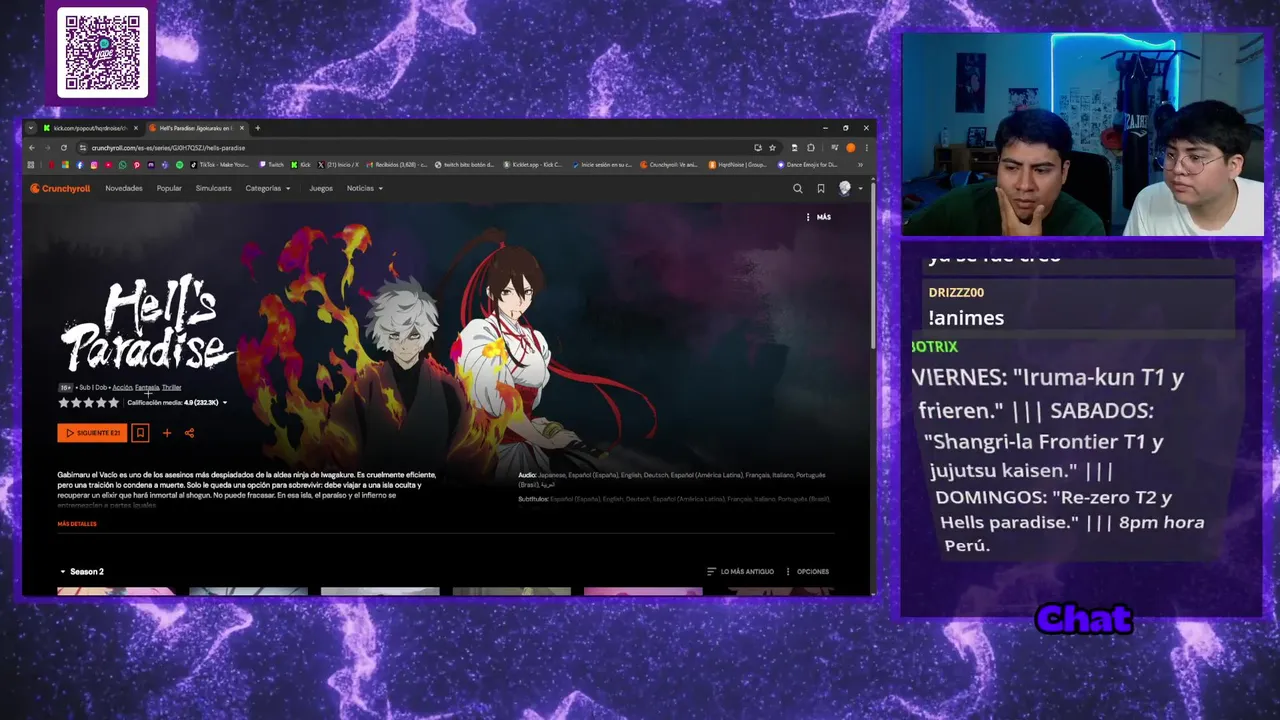Open Simulcasts page
Screen dimensions: 1280x720
(x=213, y=188)
